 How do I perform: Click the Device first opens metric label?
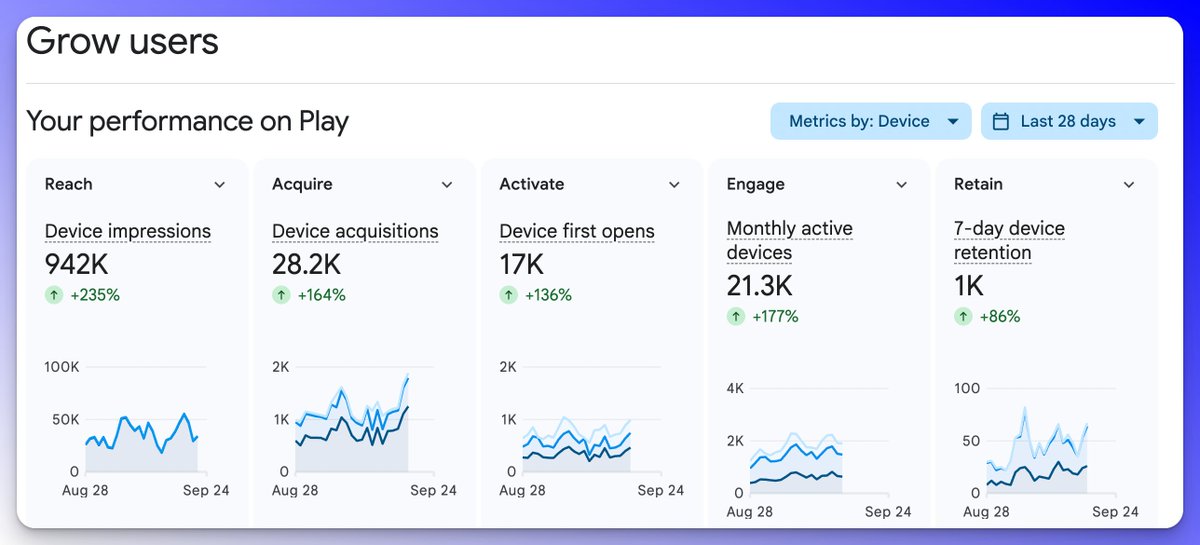tap(577, 231)
